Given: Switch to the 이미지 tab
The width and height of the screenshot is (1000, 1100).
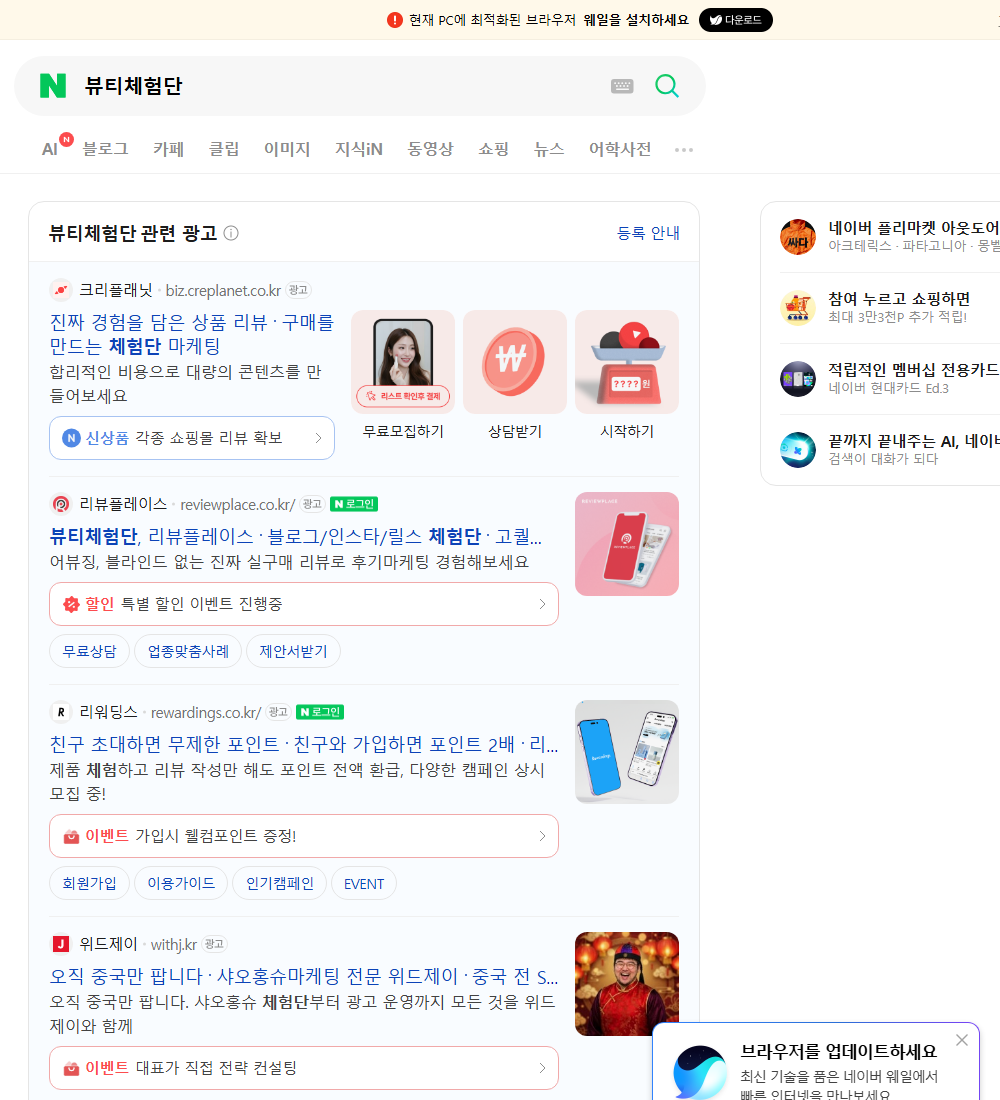Looking at the screenshot, I should (x=287, y=149).
